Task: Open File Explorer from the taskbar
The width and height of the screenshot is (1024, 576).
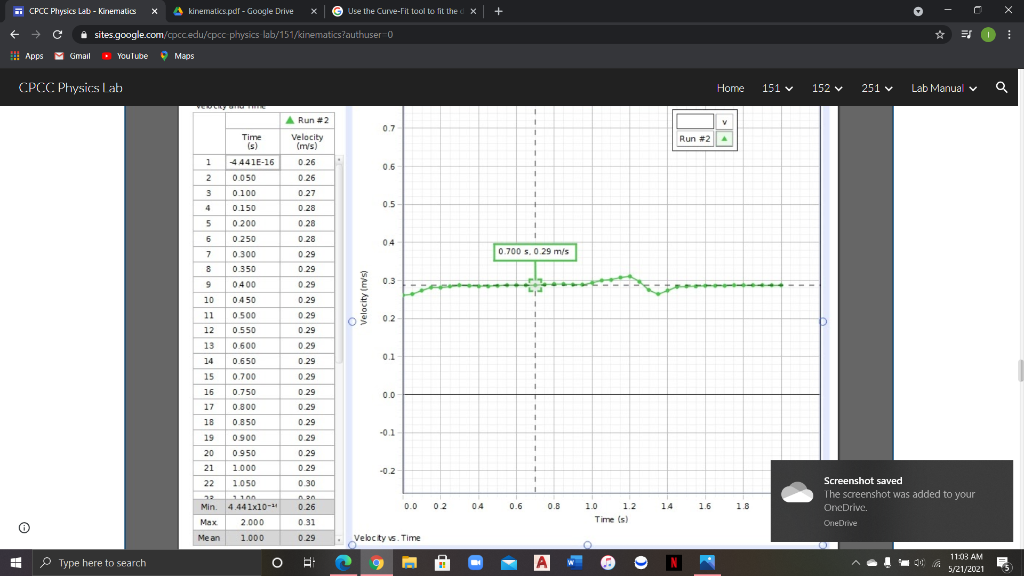Action: point(410,562)
